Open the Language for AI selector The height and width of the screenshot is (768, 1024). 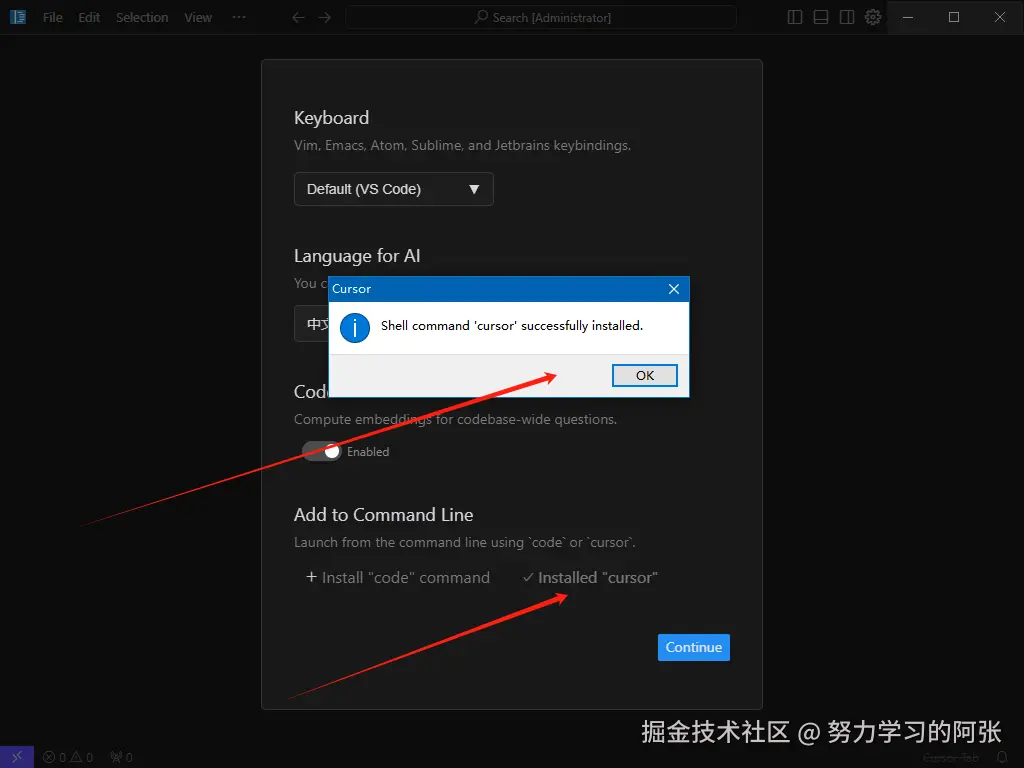click(312, 323)
